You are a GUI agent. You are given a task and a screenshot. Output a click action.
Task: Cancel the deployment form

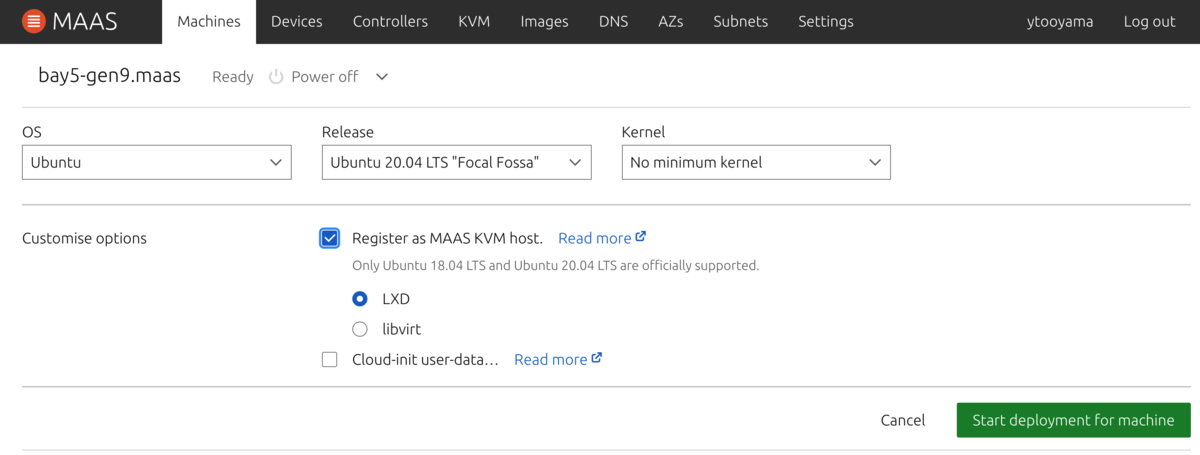tap(902, 420)
